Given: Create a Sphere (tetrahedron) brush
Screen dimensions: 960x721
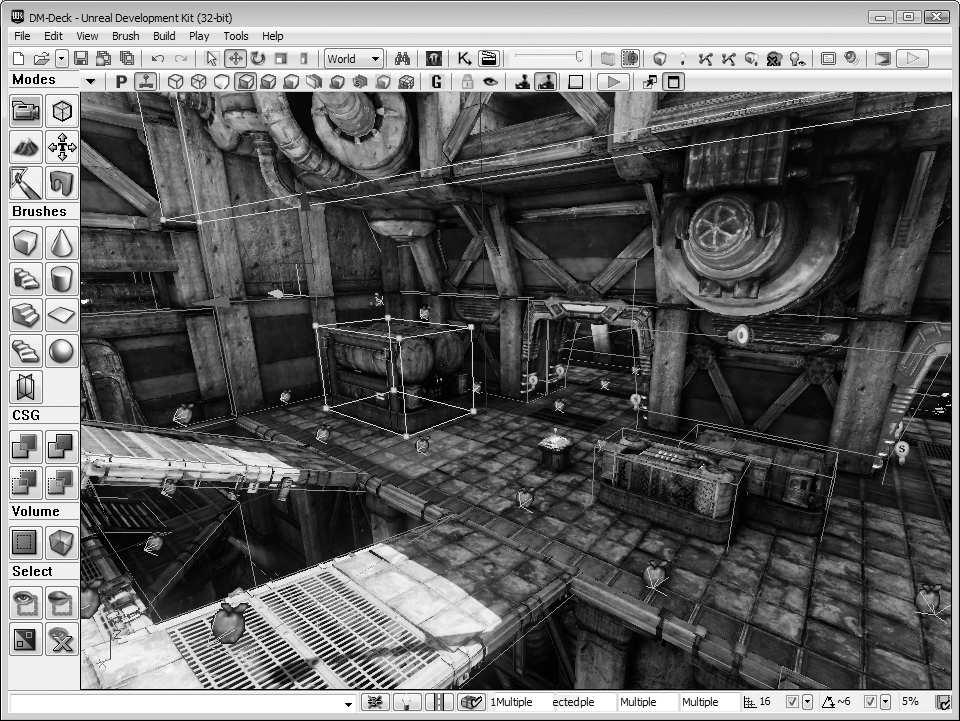Looking at the screenshot, I should coord(62,351).
